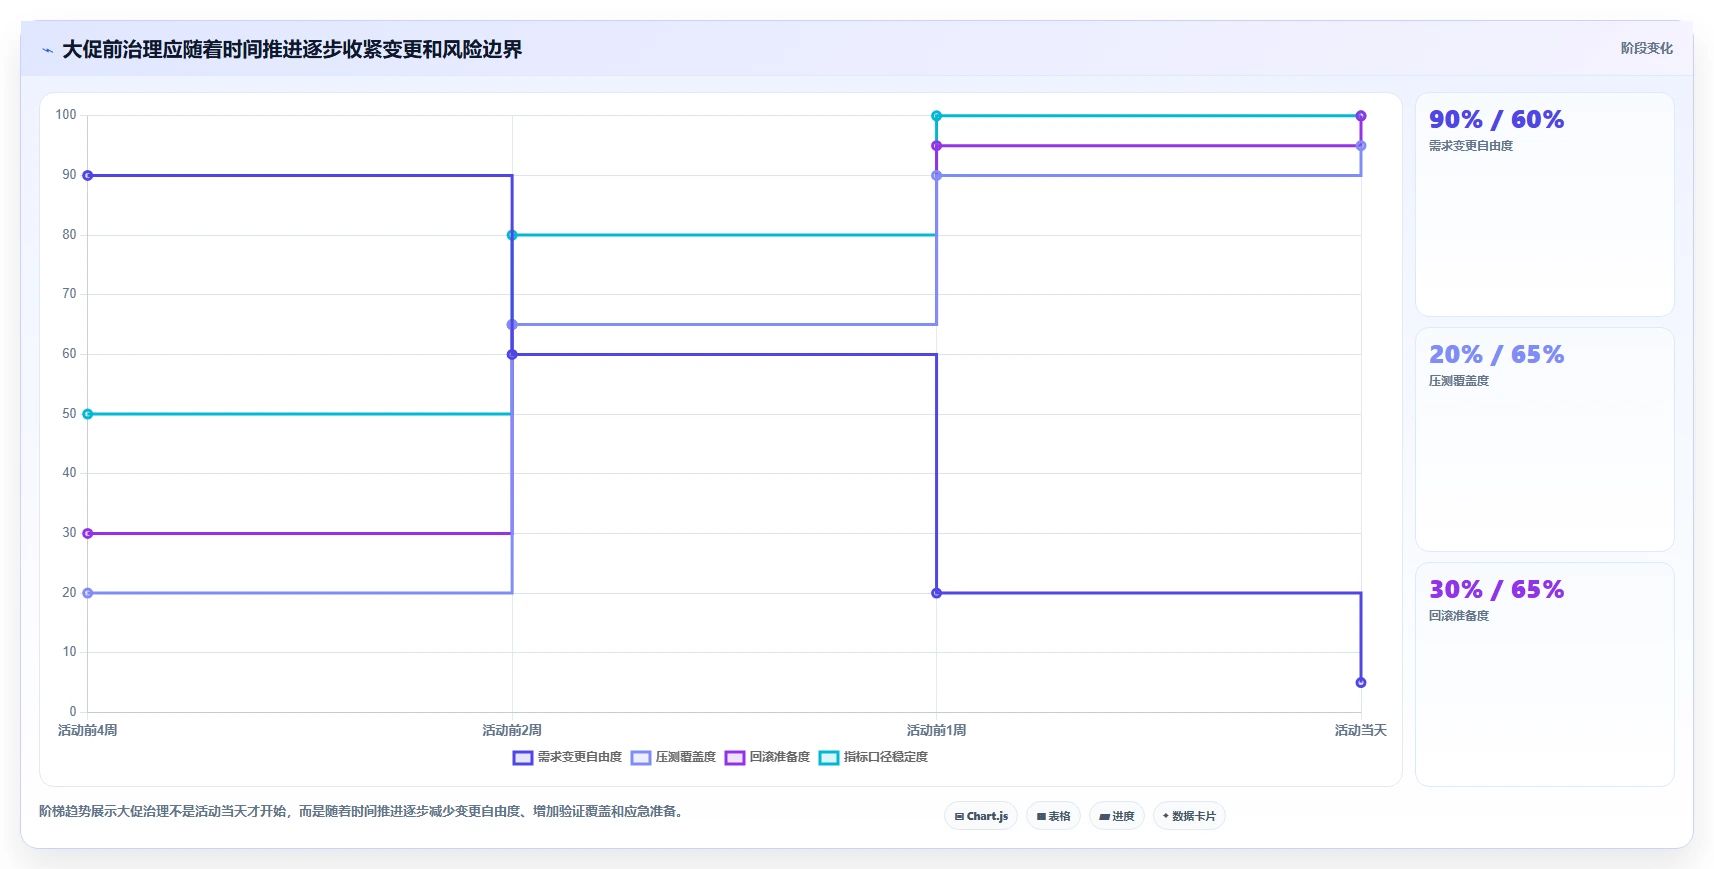Select the 进度 tag chip

(x=1117, y=816)
